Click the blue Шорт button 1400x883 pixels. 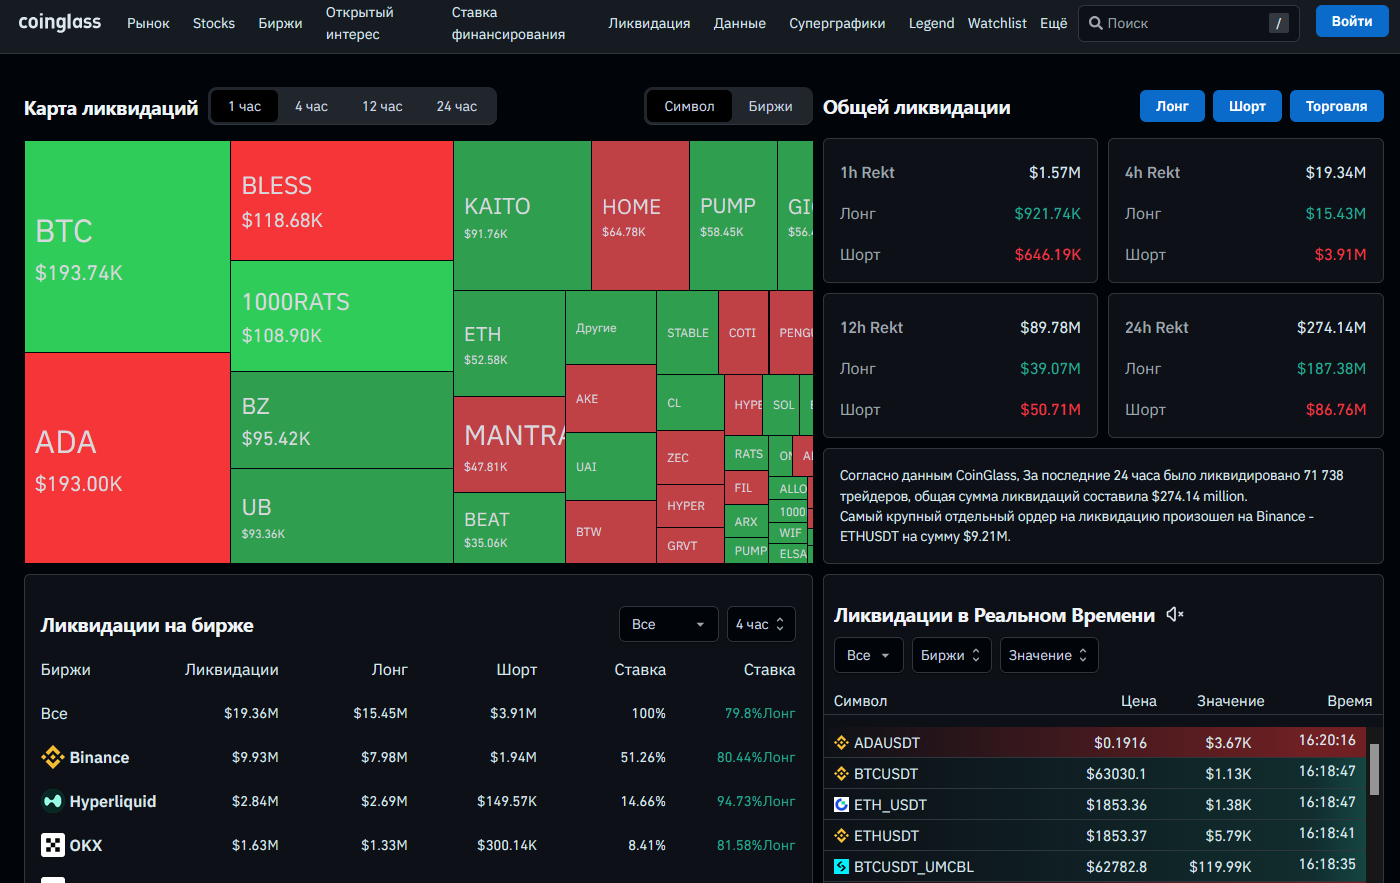pos(1247,106)
